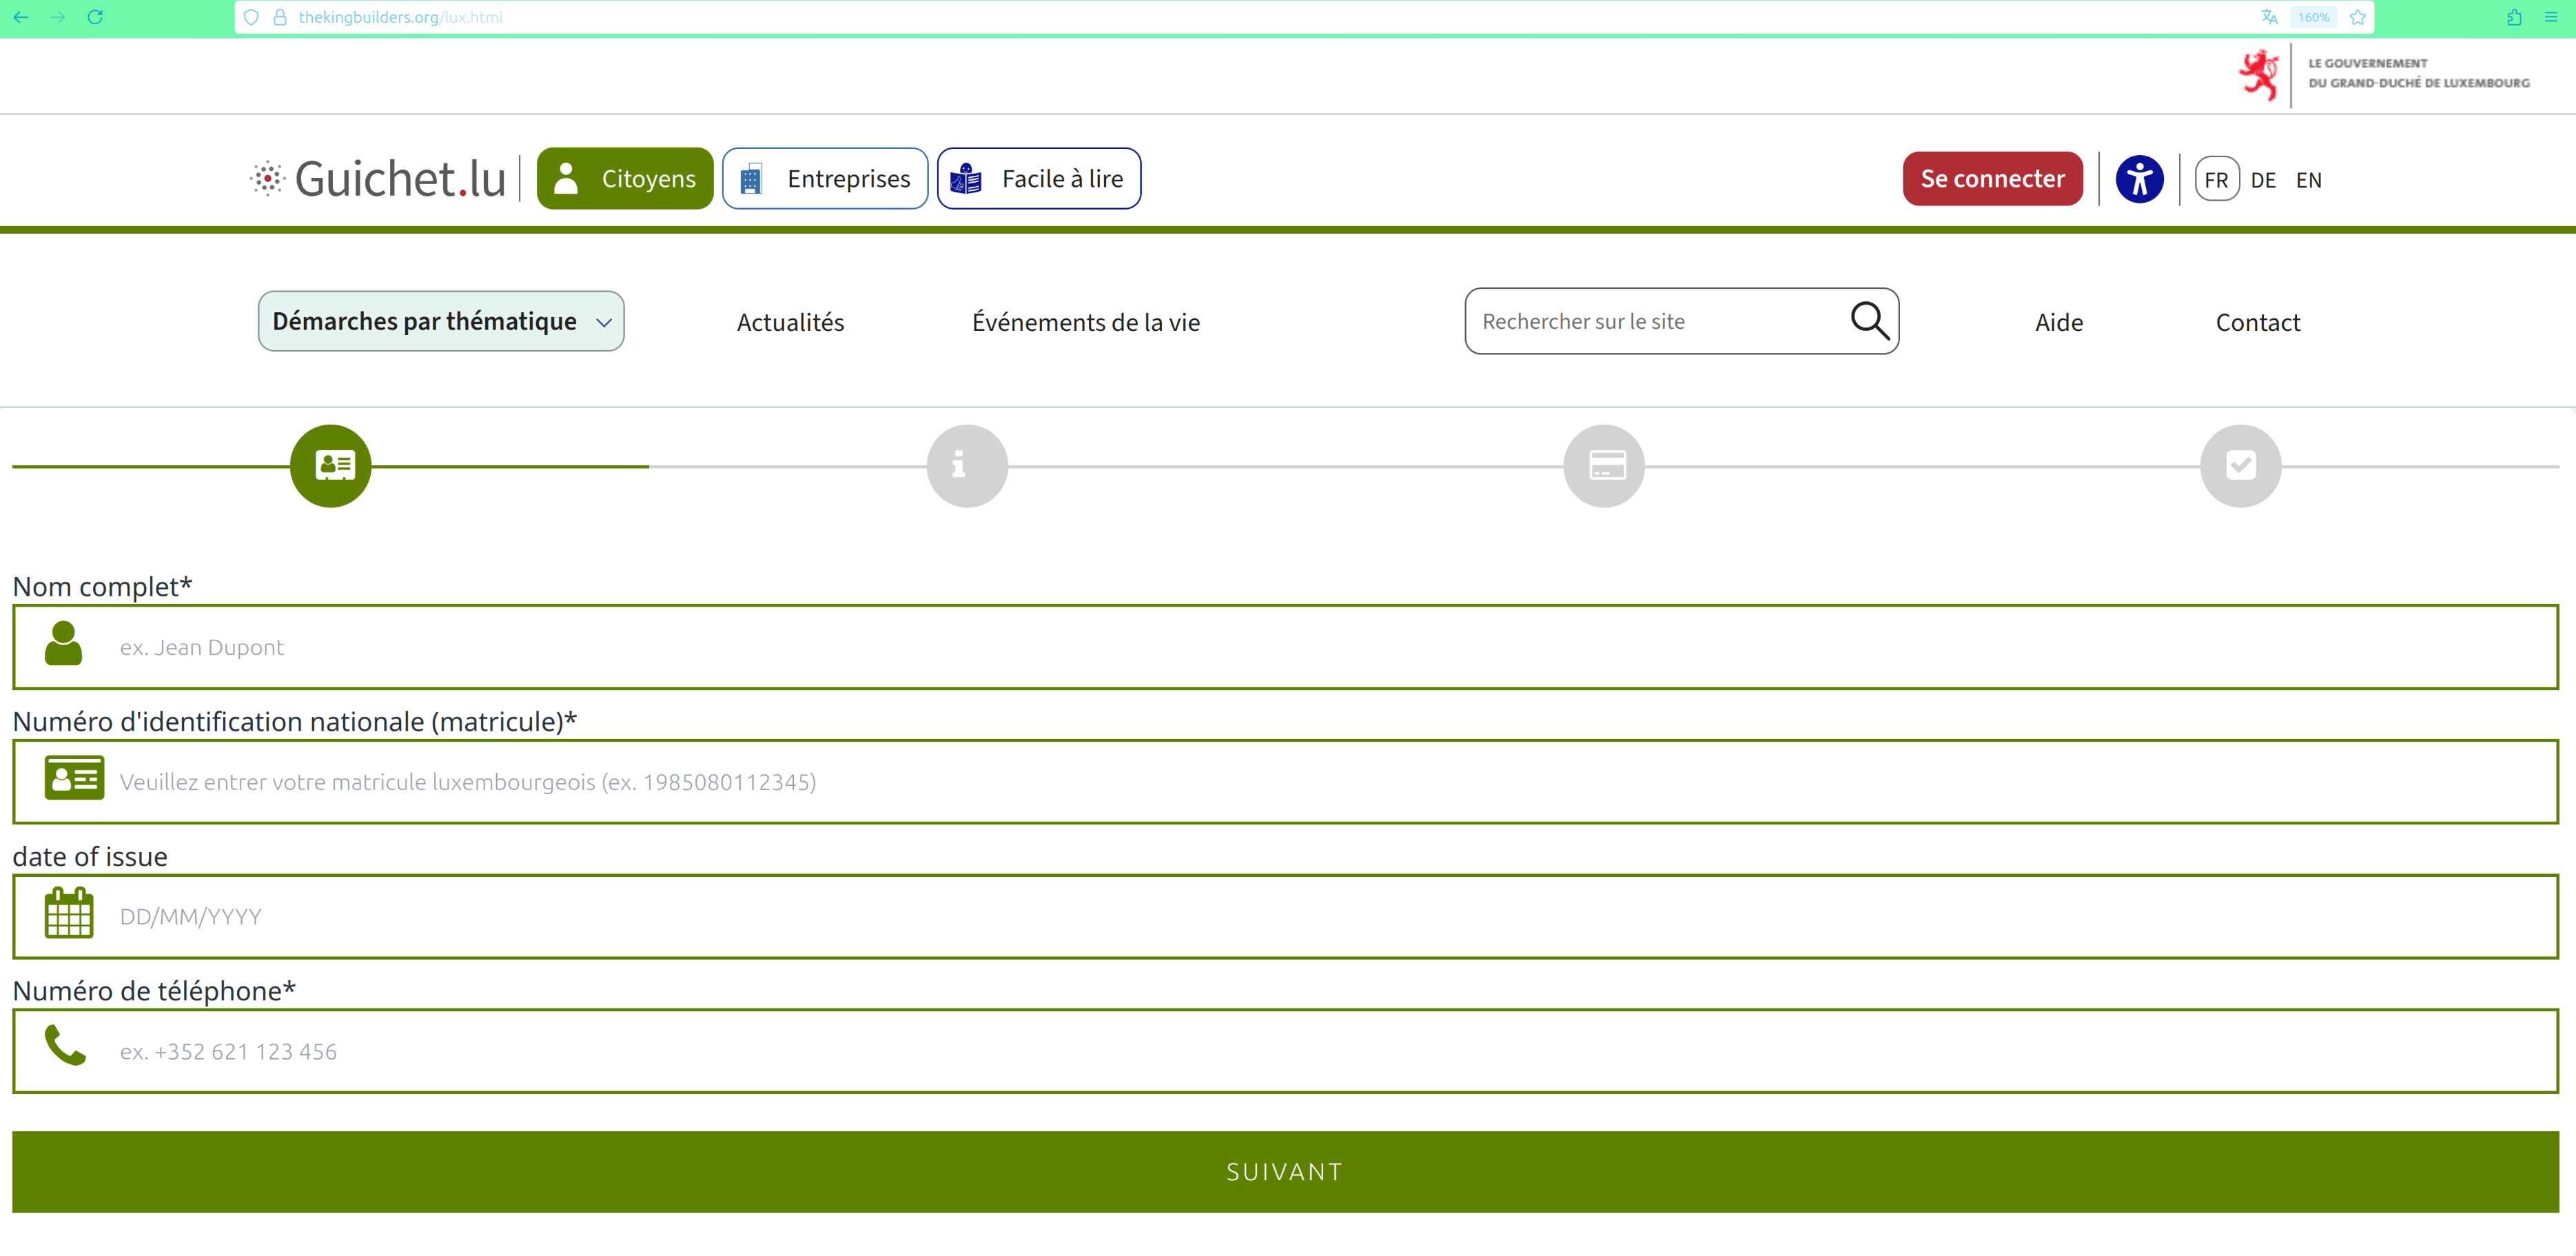Select the Citoyens tab
Viewport: 2576px width, 1256px height.
pos(625,179)
